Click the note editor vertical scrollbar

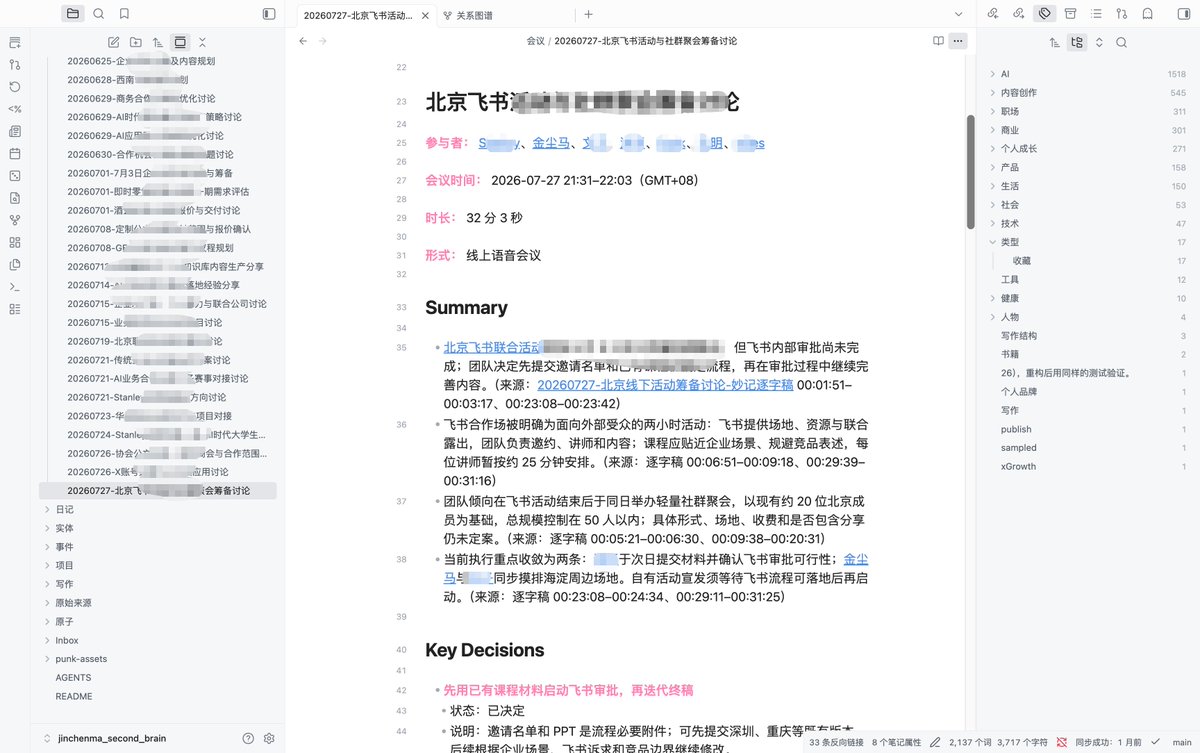[970, 172]
